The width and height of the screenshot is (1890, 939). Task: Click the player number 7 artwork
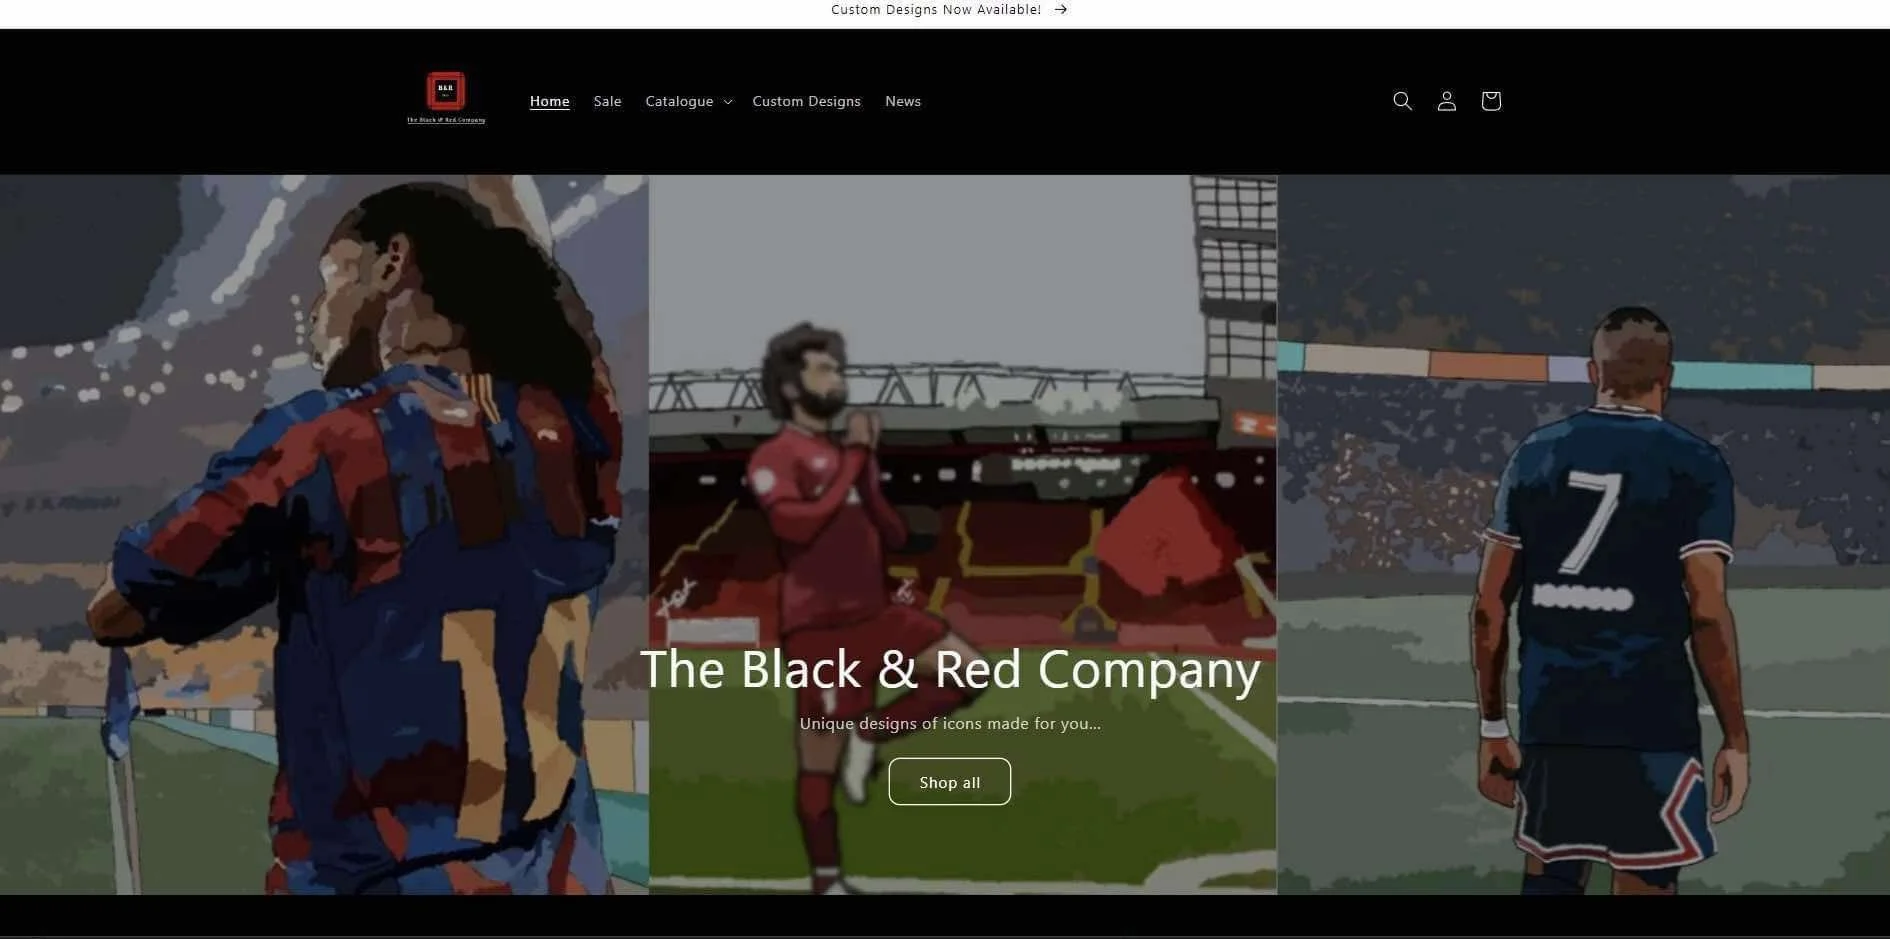pos(1583,535)
